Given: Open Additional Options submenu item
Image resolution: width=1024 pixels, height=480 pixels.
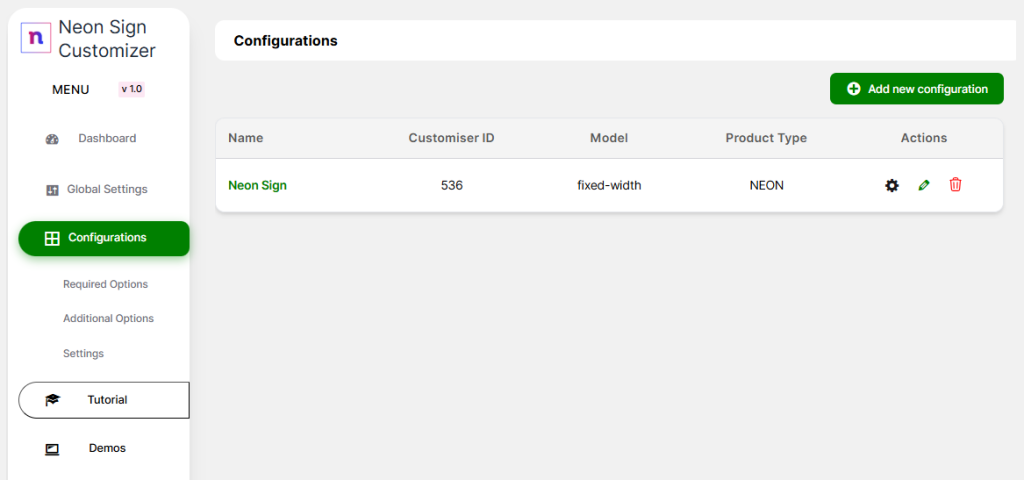Looking at the screenshot, I should coord(108,318).
